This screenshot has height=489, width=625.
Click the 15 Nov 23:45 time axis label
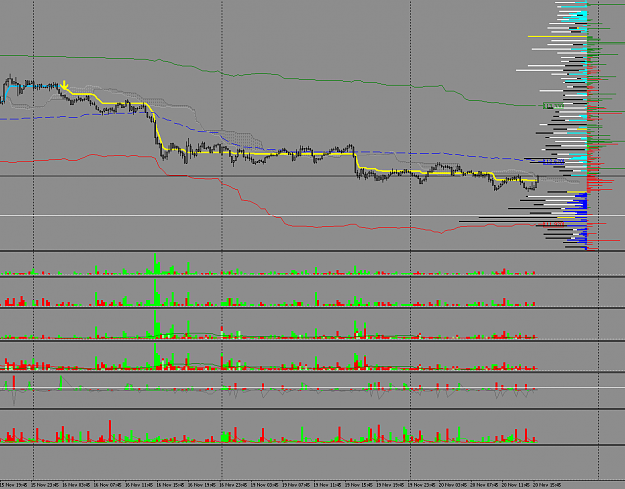coord(45,485)
